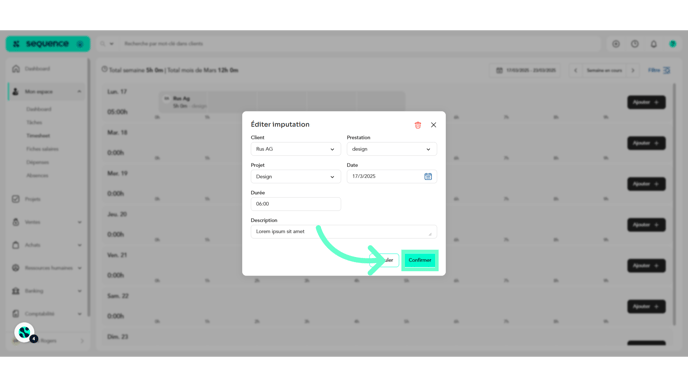Click Ajouter button for Jeu. 20
Viewport: 688px width, 387px height.
tap(646, 225)
